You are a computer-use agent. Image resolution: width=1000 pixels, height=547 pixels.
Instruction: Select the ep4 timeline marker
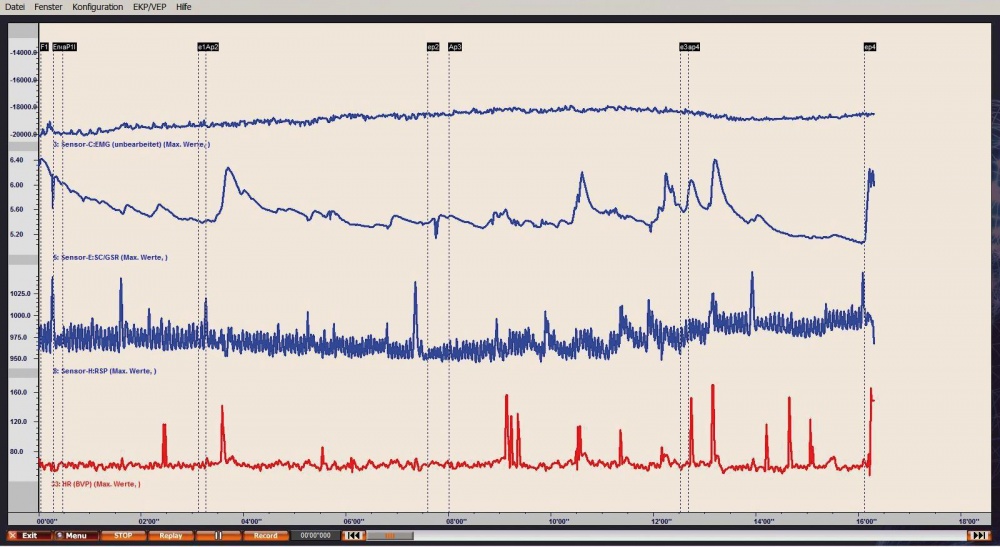(x=870, y=47)
